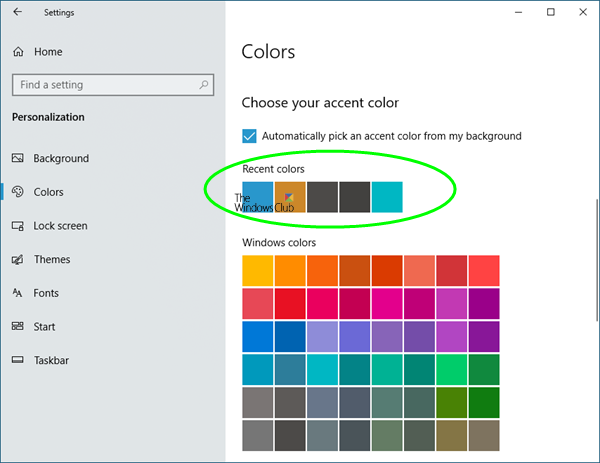The image size is (600, 463).
Task: Click the Themes brush icon
Action: pyautogui.click(x=18, y=260)
